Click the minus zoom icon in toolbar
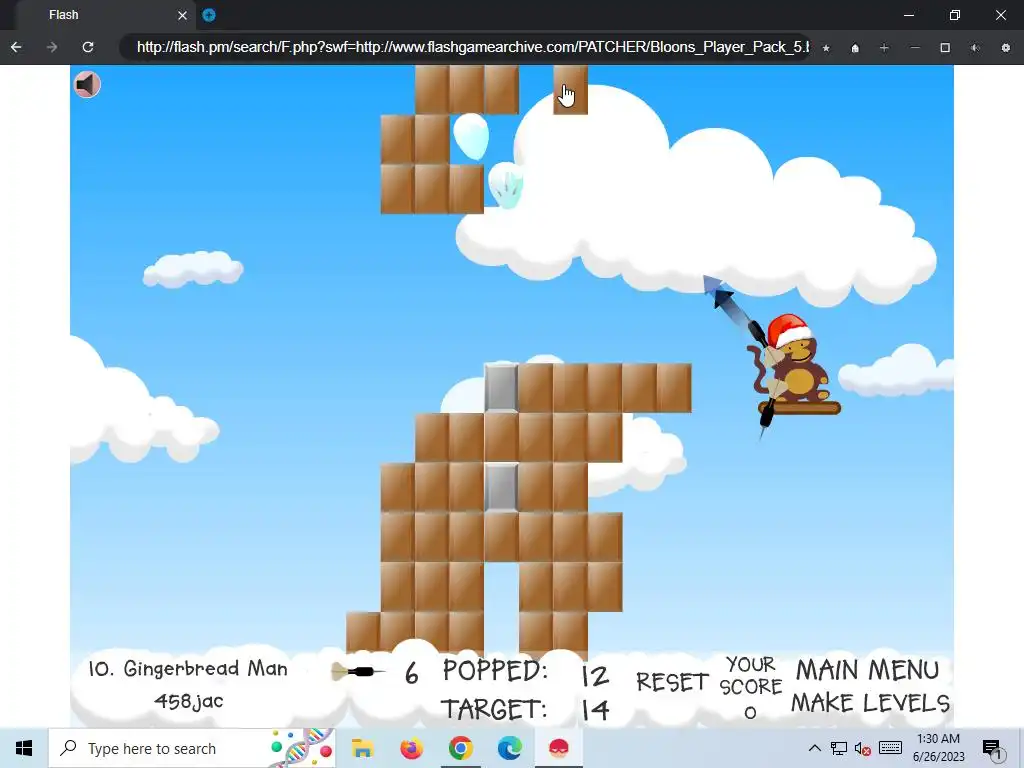Screen dimensions: 1024x768 pyautogui.click(x=915, y=48)
